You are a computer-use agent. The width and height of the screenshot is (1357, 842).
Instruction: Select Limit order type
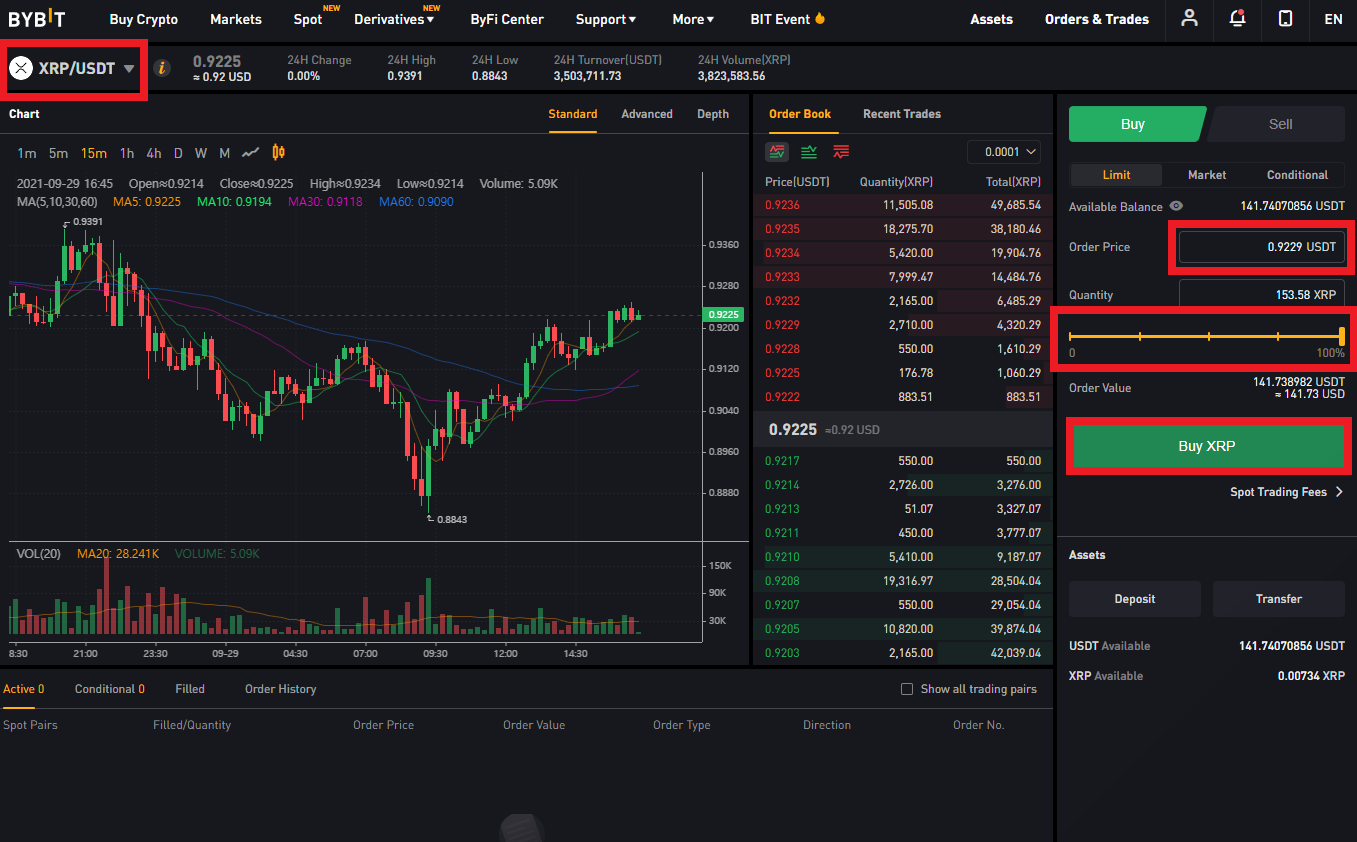[1116, 175]
